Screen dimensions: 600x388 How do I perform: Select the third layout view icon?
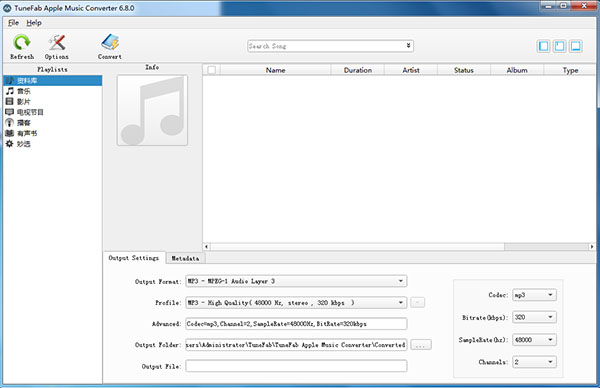point(576,46)
